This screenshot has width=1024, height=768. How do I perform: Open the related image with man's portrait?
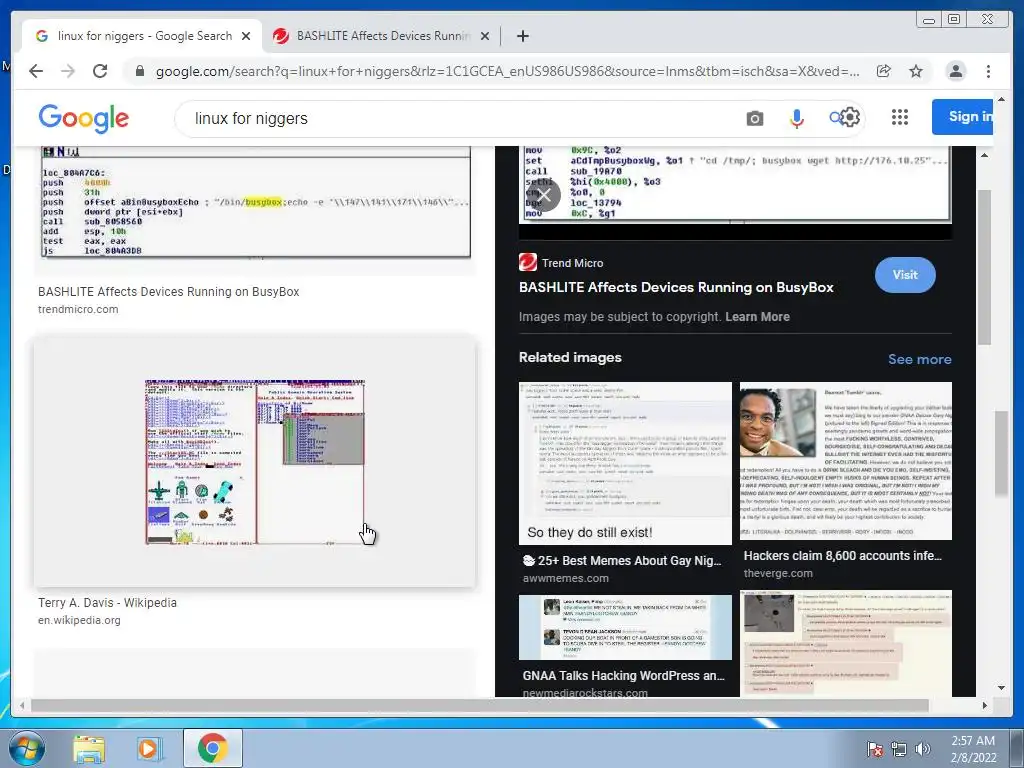(846, 461)
